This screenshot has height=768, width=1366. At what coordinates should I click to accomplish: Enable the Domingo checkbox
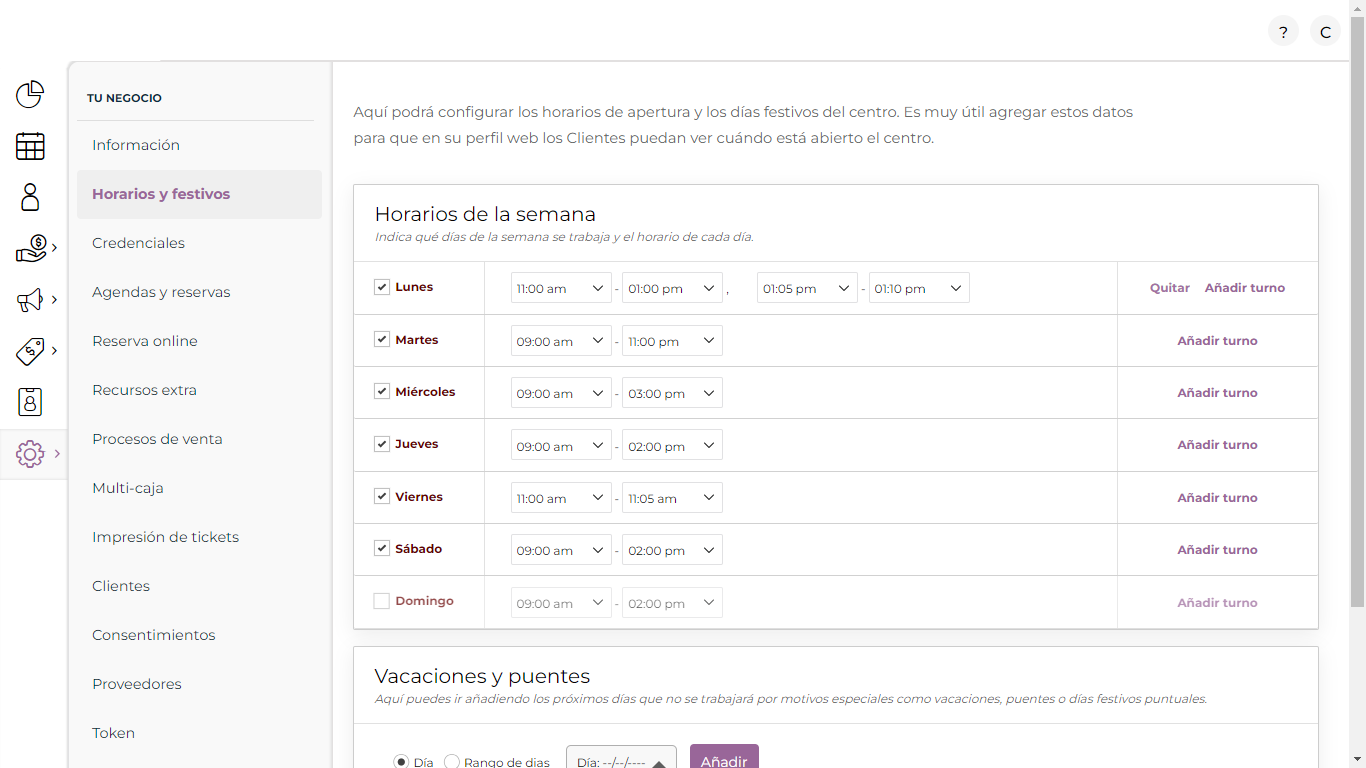pos(382,601)
